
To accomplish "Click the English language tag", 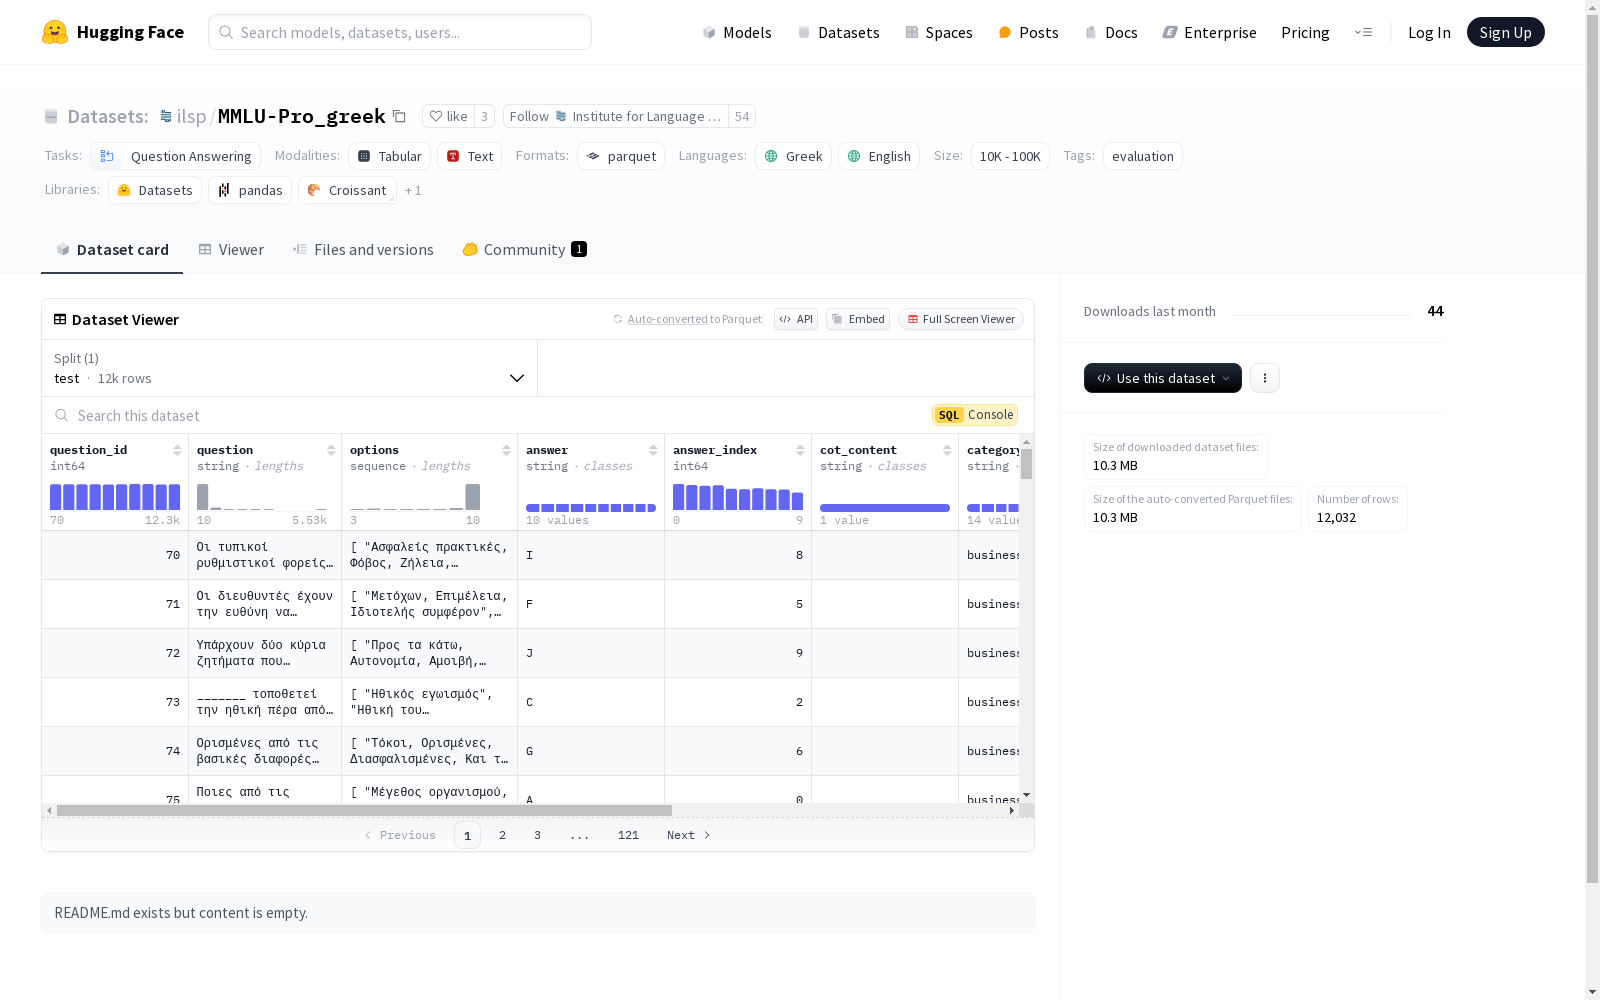I will click(x=879, y=156).
